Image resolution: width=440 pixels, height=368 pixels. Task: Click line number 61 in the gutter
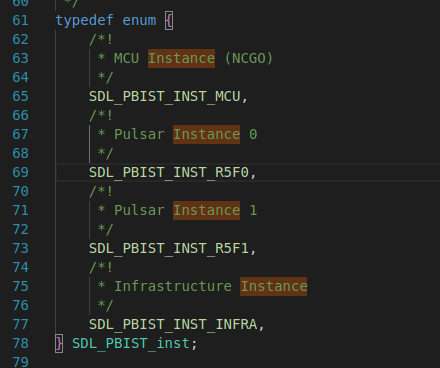point(20,20)
